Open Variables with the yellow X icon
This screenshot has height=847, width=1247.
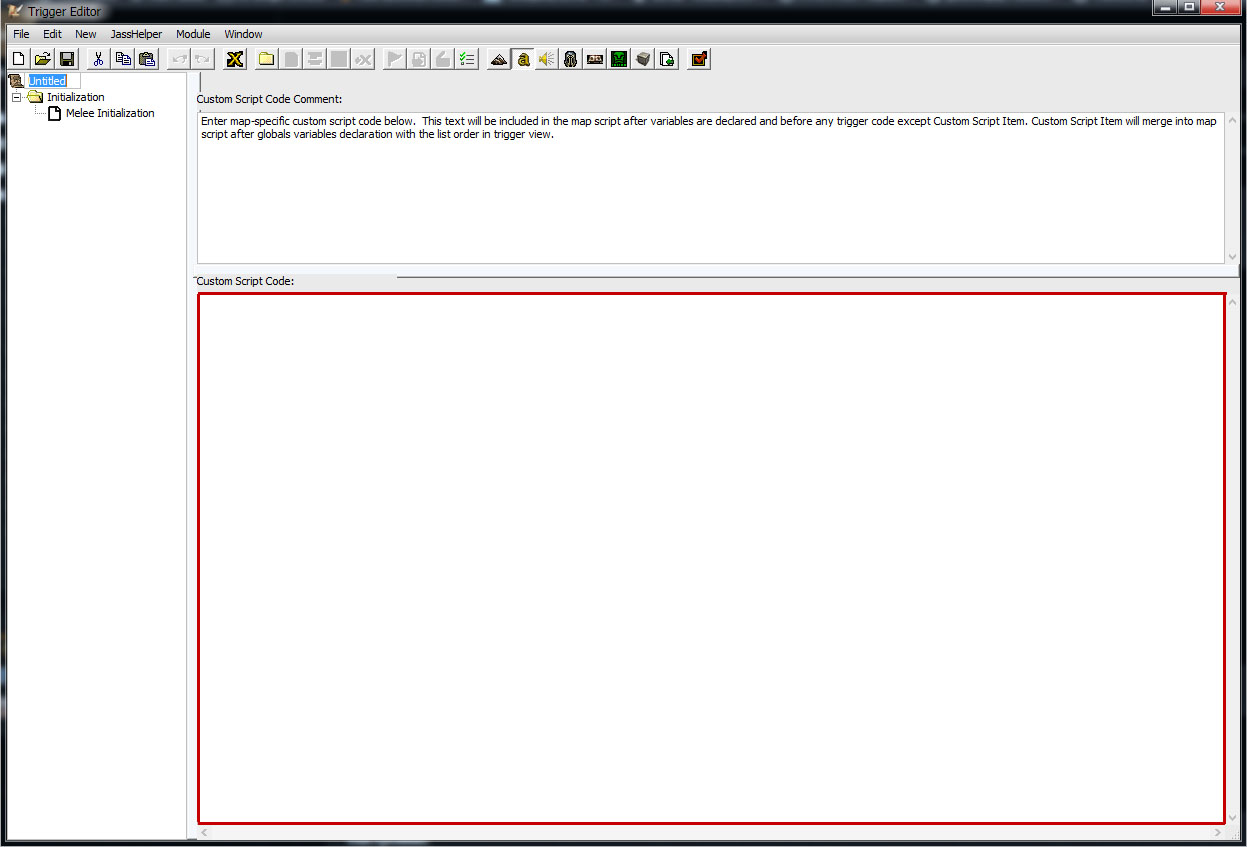[235, 59]
